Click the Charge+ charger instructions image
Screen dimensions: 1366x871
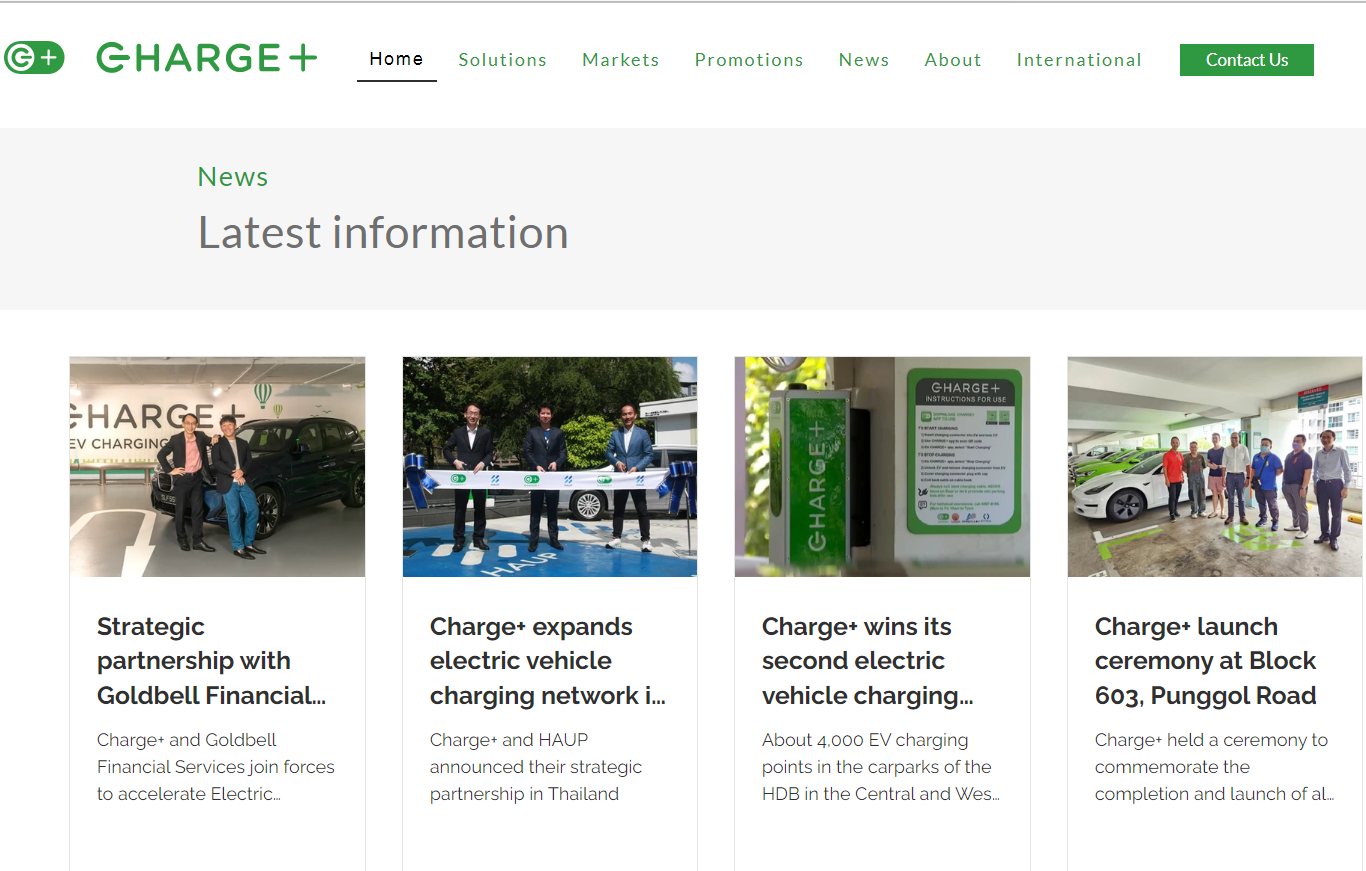tap(881, 467)
